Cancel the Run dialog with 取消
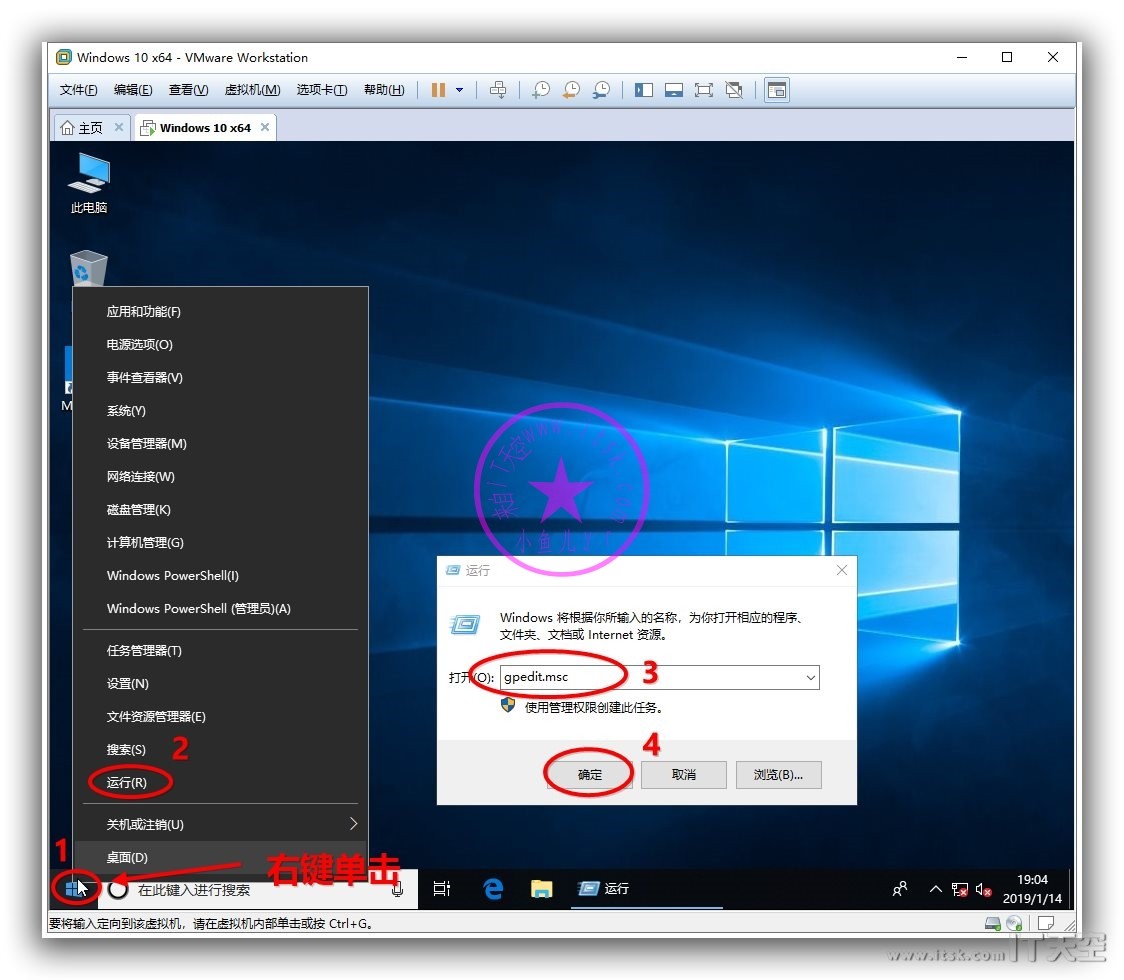Viewport: 1124px width, 980px height. (684, 775)
